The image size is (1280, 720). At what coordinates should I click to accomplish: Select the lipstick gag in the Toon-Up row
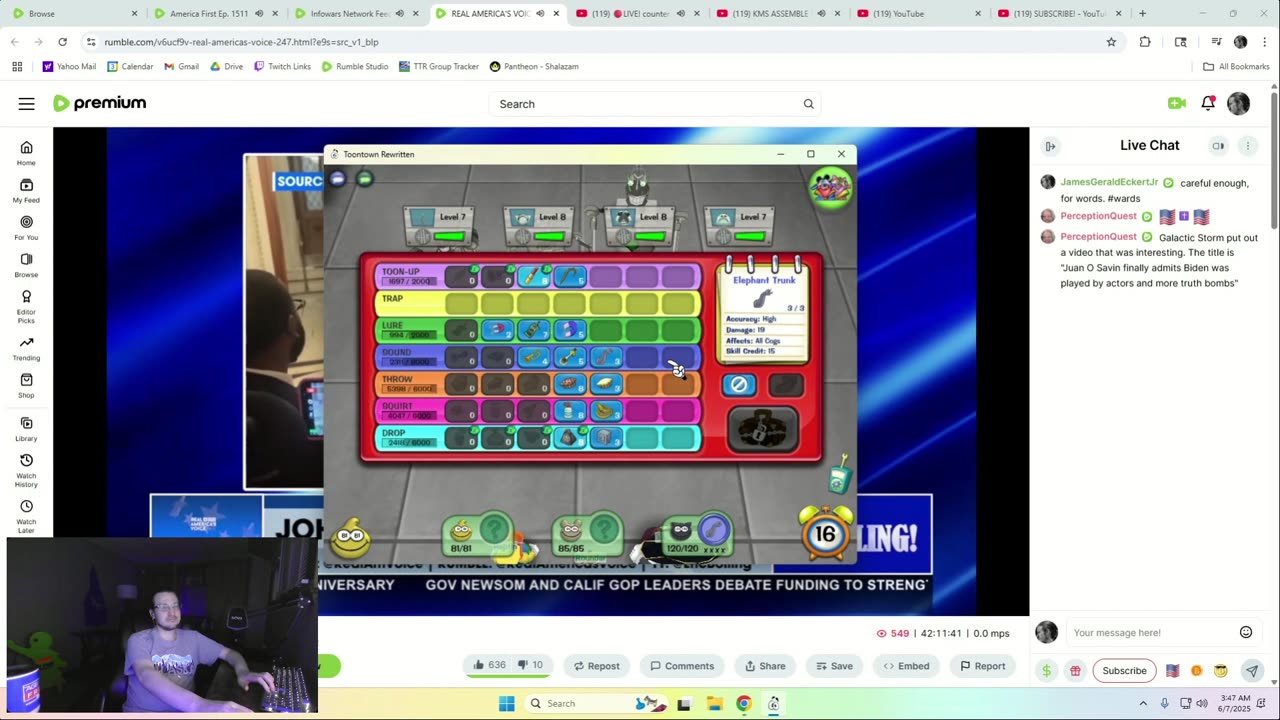coord(533,276)
